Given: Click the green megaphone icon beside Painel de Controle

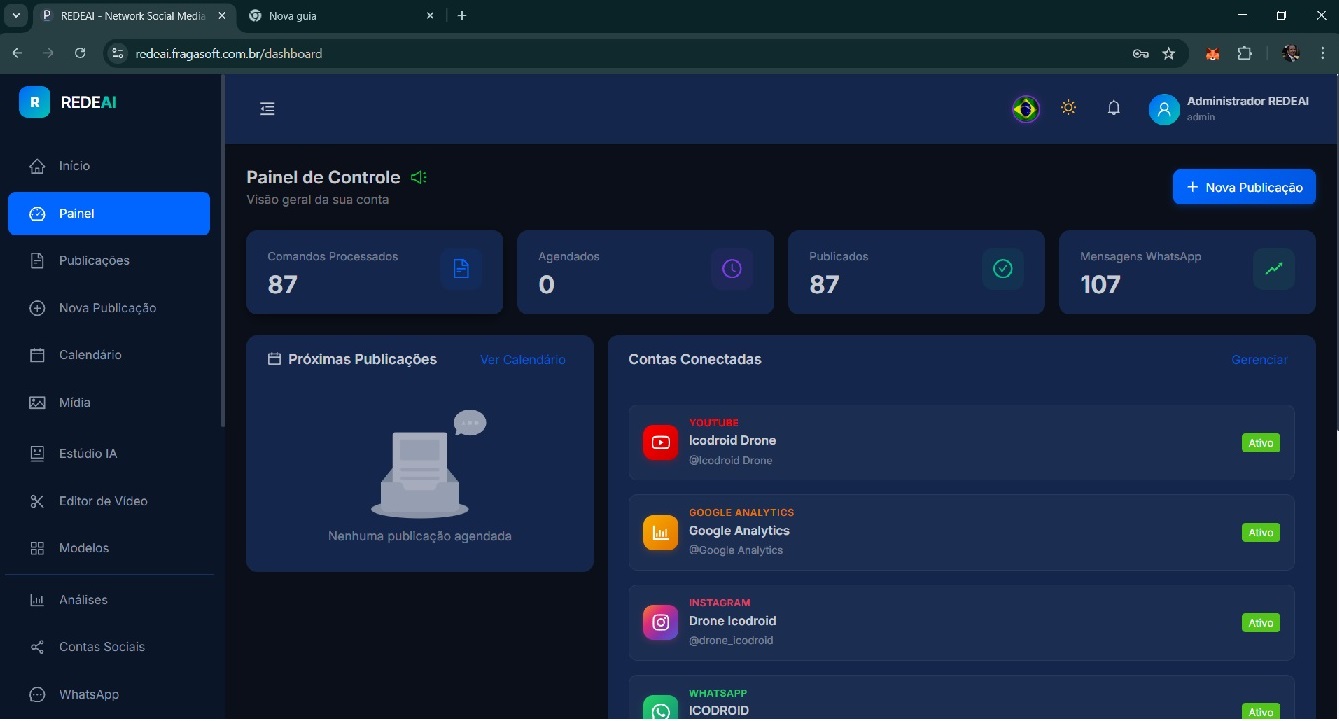Looking at the screenshot, I should click(x=419, y=177).
